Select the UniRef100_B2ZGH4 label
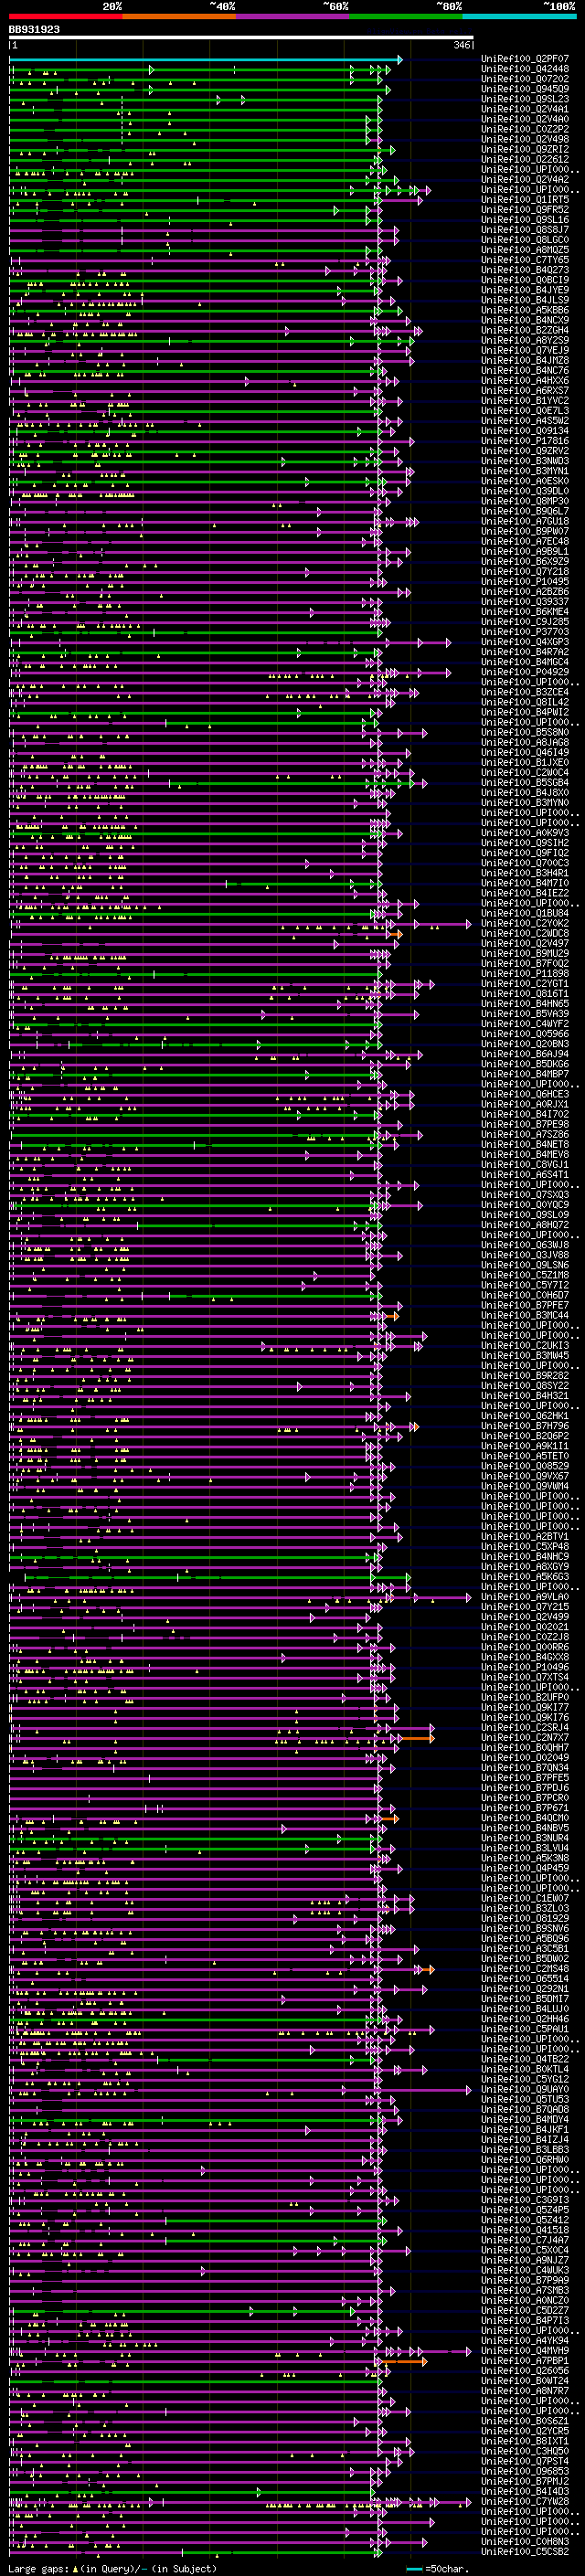Viewport: 585px width, 2576px height. coord(525,330)
